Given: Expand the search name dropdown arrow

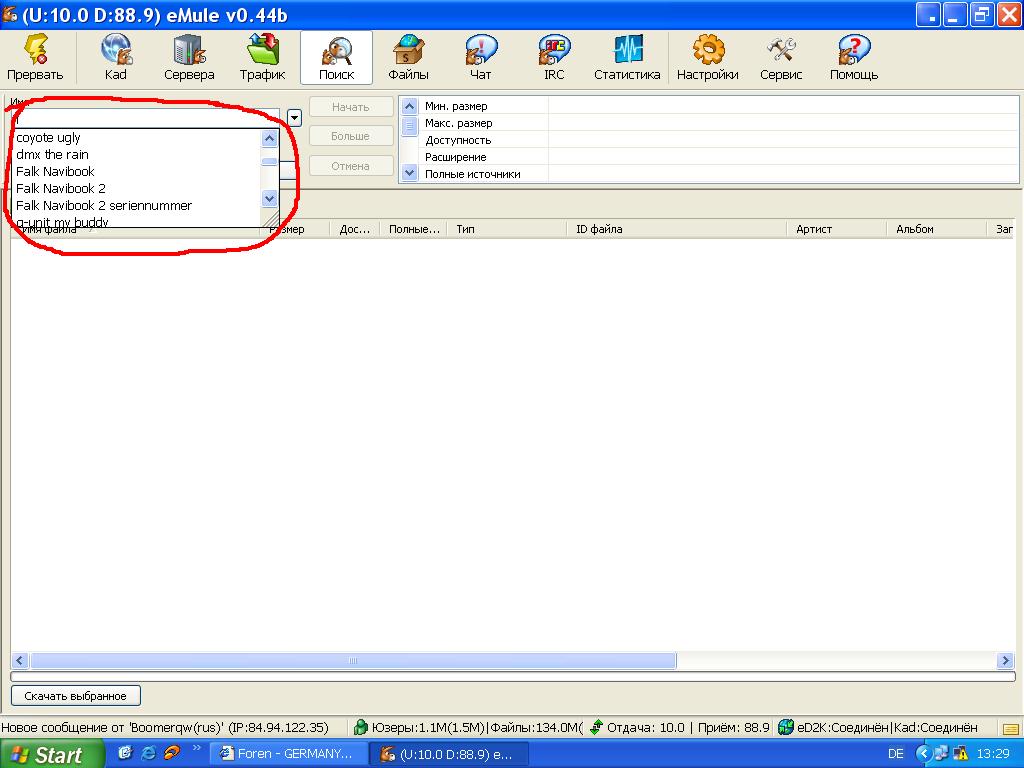Looking at the screenshot, I should 294,118.
